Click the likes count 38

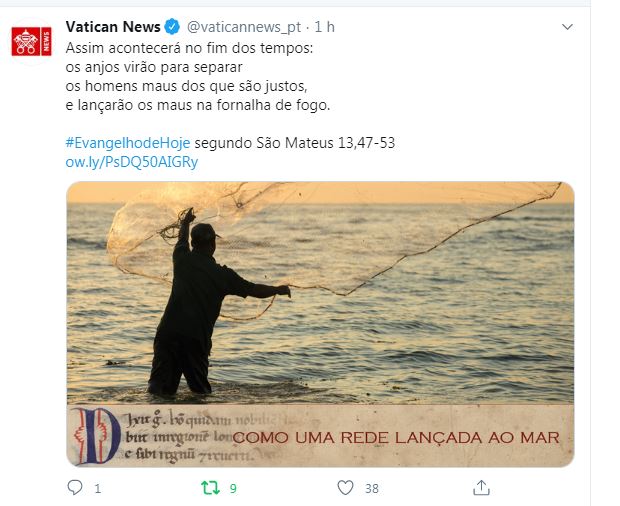pos(372,489)
